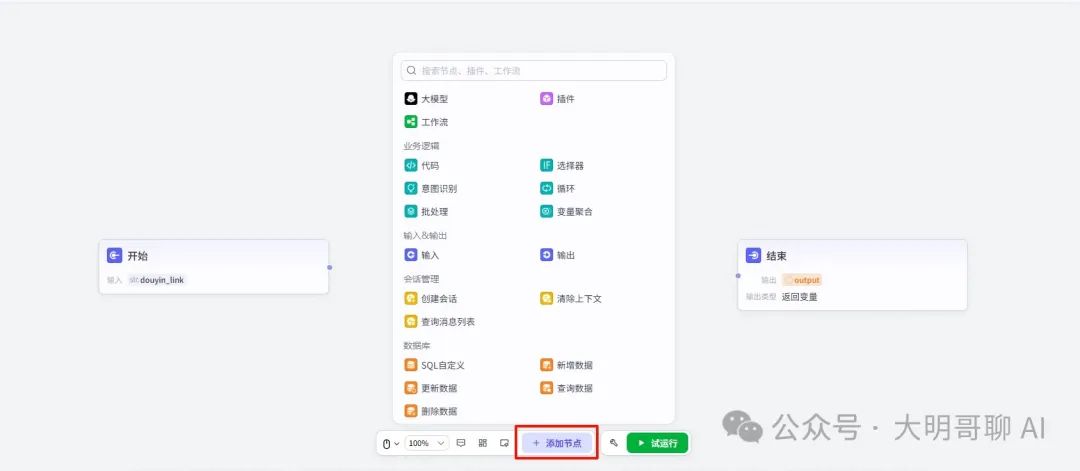Click the output variable tag in 结束
This screenshot has width=1080, height=471.
coord(802,280)
